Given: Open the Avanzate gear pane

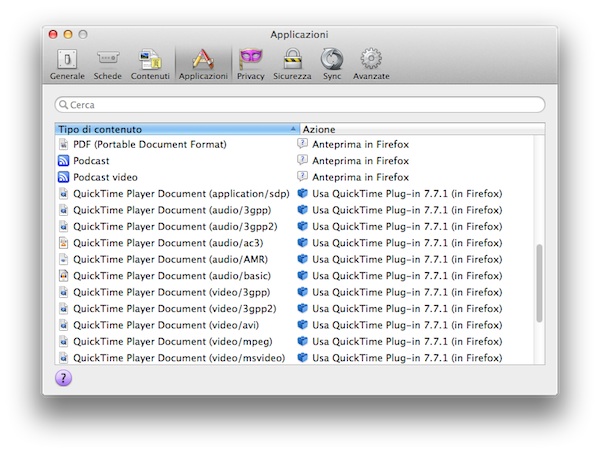Looking at the screenshot, I should [x=371, y=64].
